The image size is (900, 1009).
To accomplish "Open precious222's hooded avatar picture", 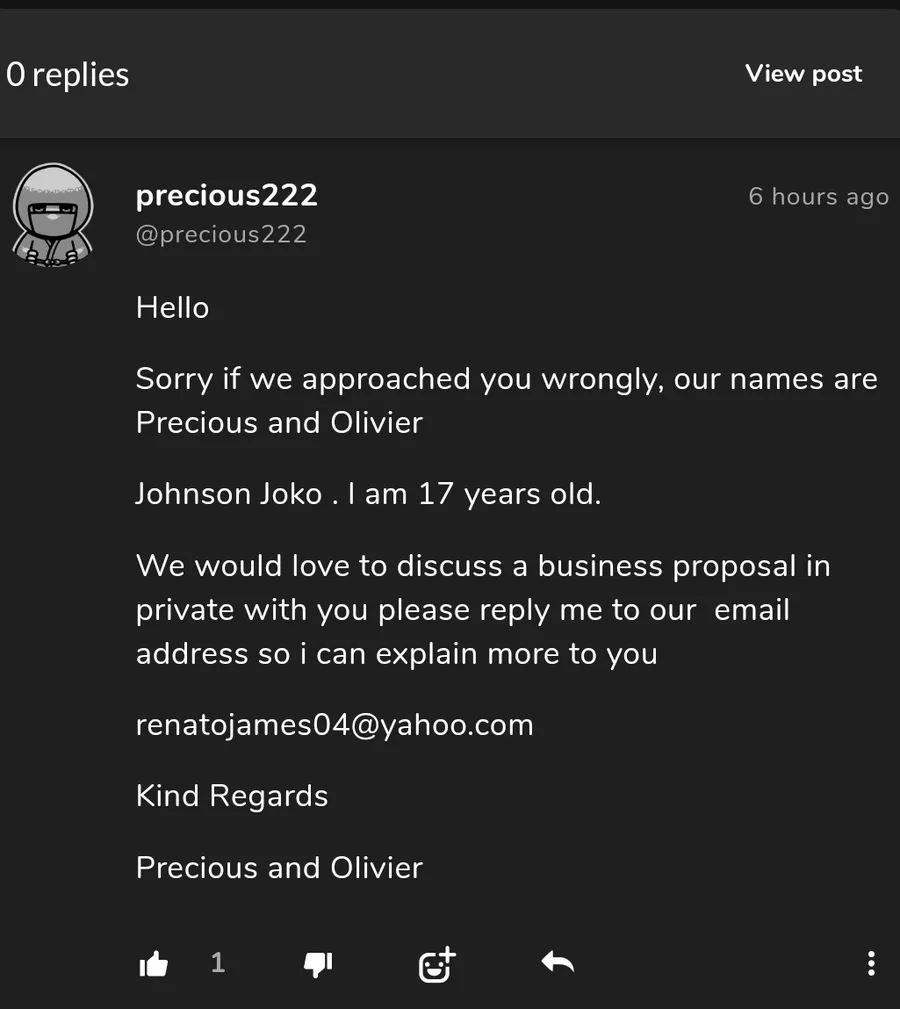I will click(x=53, y=216).
